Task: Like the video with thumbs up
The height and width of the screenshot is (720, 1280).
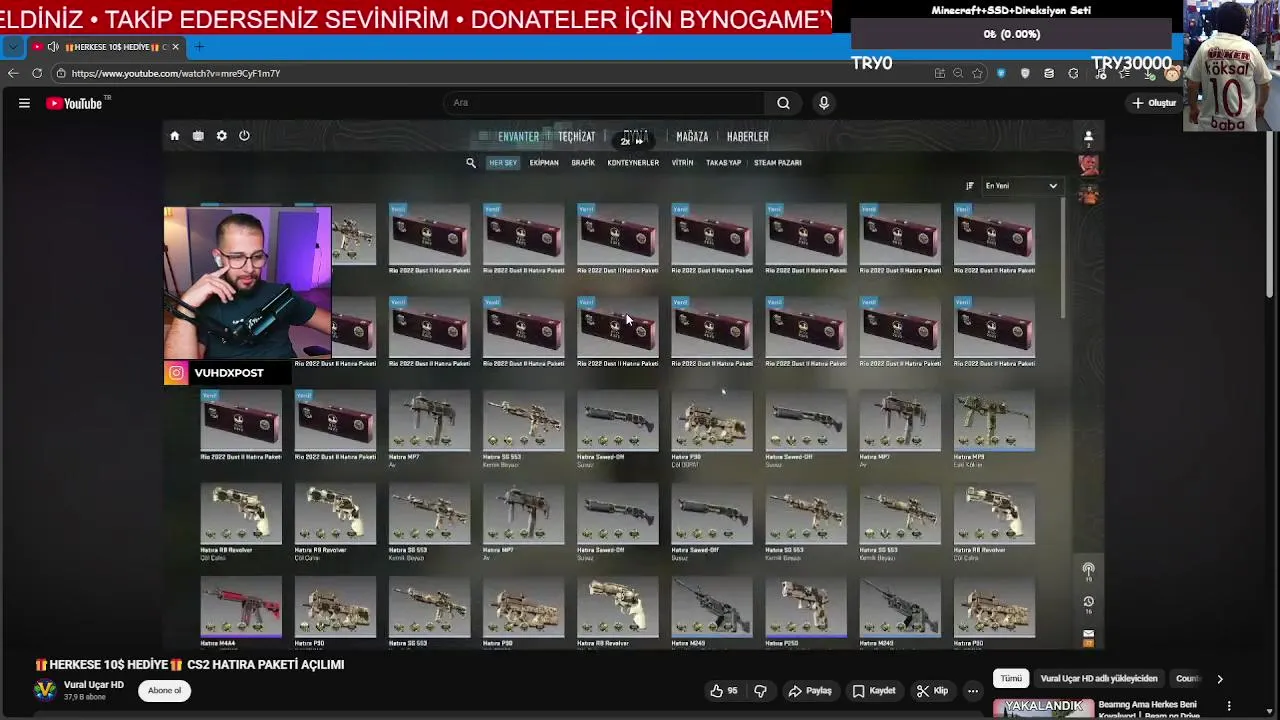Action: point(724,691)
